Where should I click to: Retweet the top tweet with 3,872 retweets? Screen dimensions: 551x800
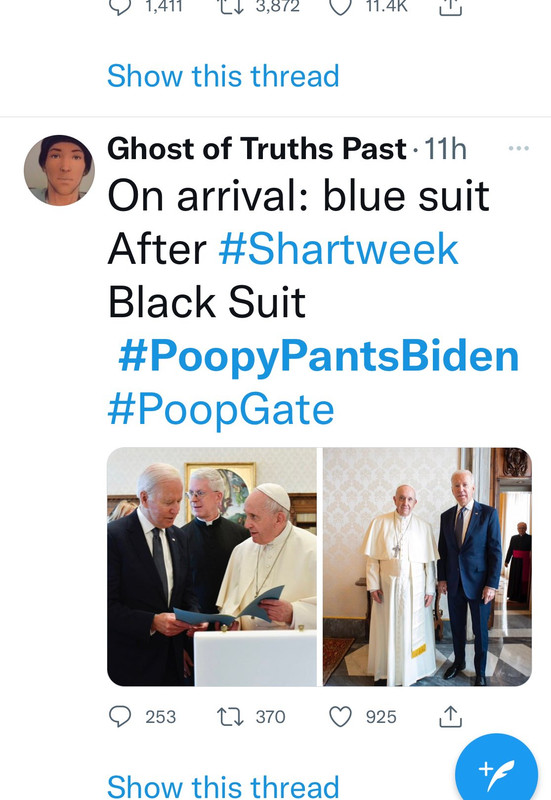(x=230, y=7)
